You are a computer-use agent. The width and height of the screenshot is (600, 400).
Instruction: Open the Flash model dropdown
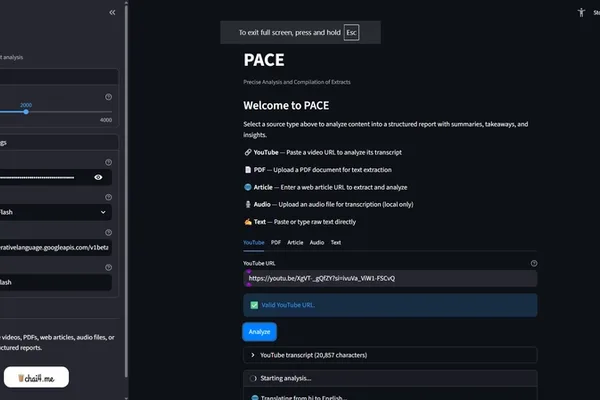click(54, 212)
